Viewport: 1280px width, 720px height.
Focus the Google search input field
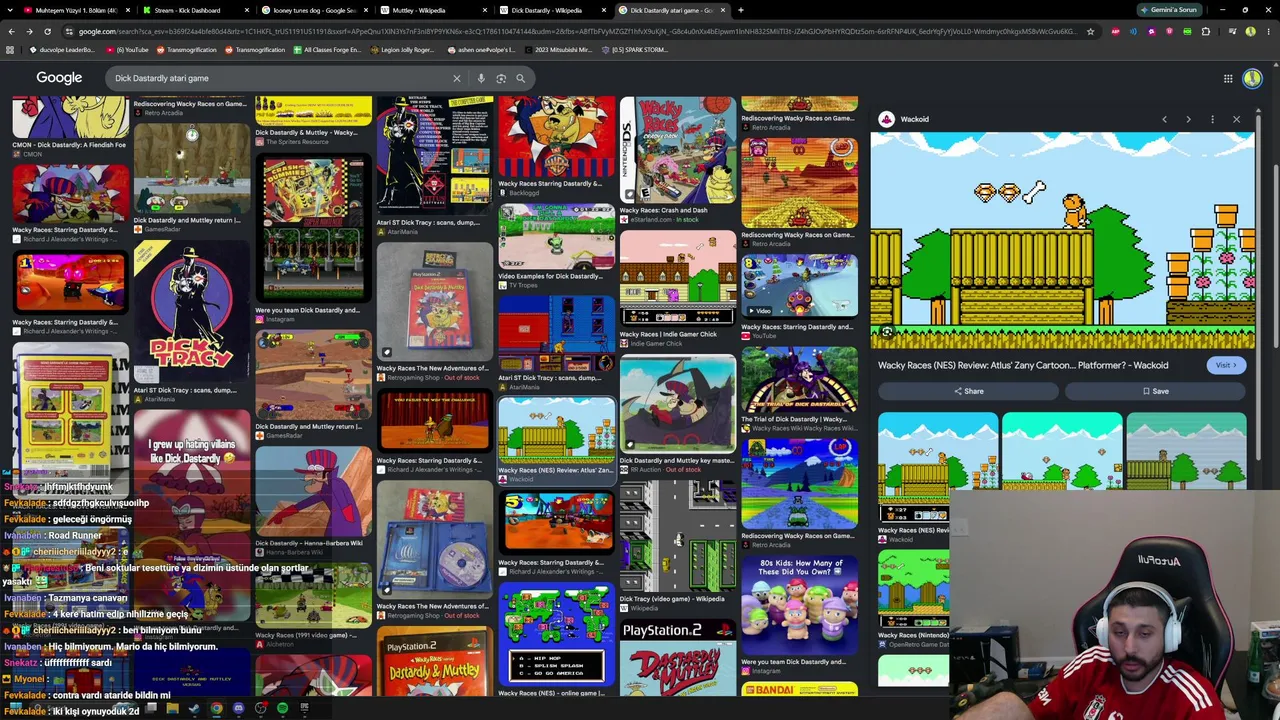pyautogui.click(x=280, y=78)
